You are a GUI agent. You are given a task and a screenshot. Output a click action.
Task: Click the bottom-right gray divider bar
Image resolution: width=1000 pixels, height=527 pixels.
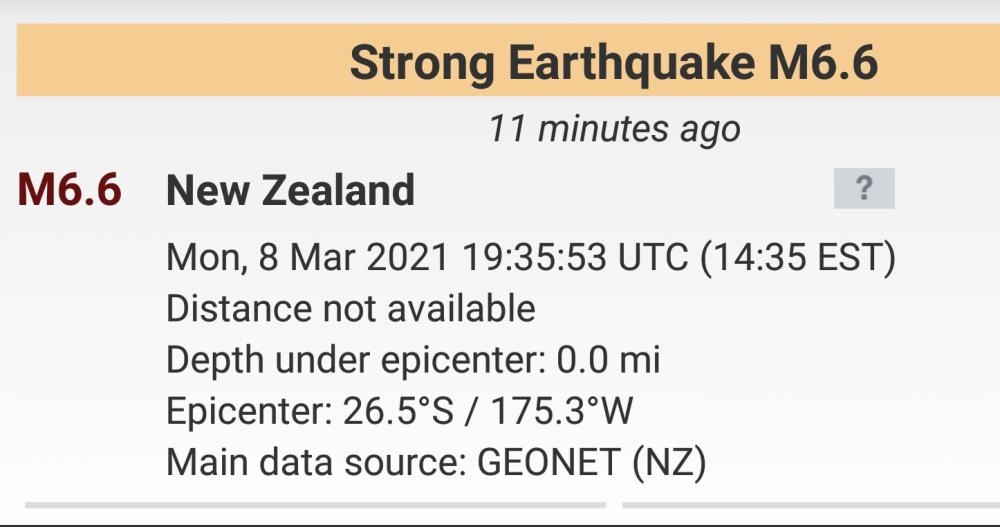[x=810, y=505]
